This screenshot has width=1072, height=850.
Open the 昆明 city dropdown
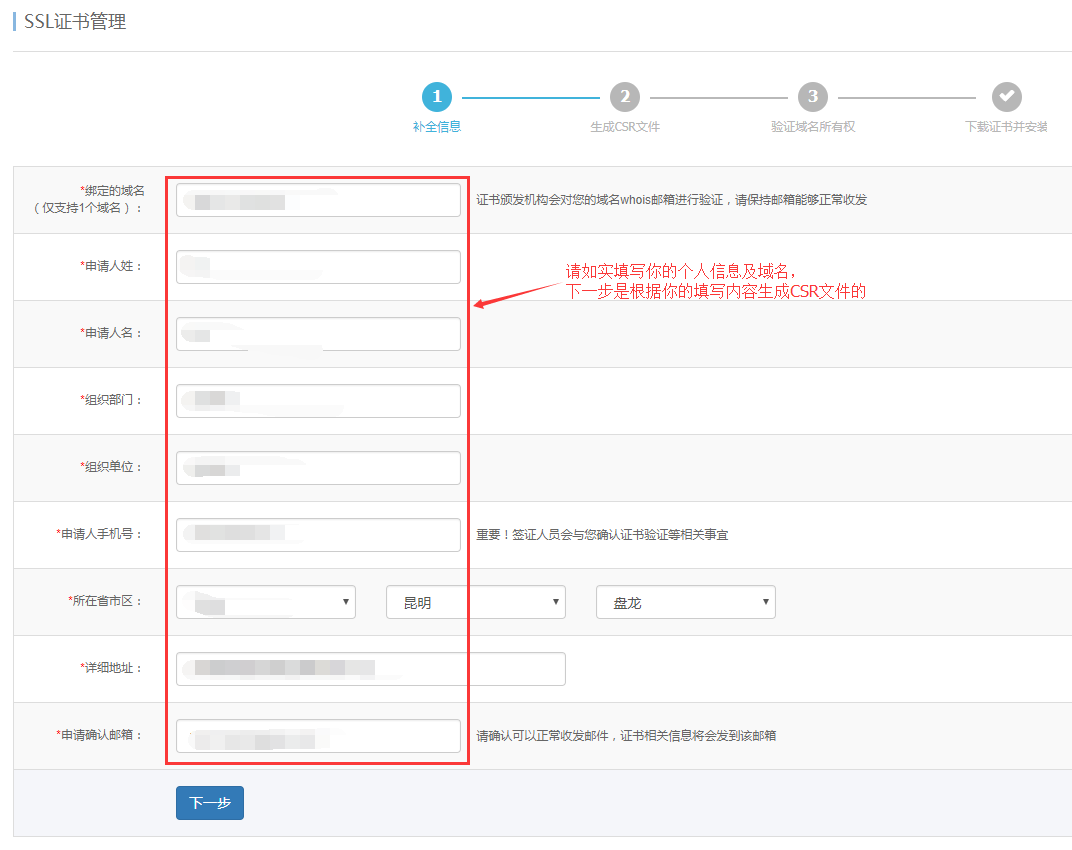475,601
